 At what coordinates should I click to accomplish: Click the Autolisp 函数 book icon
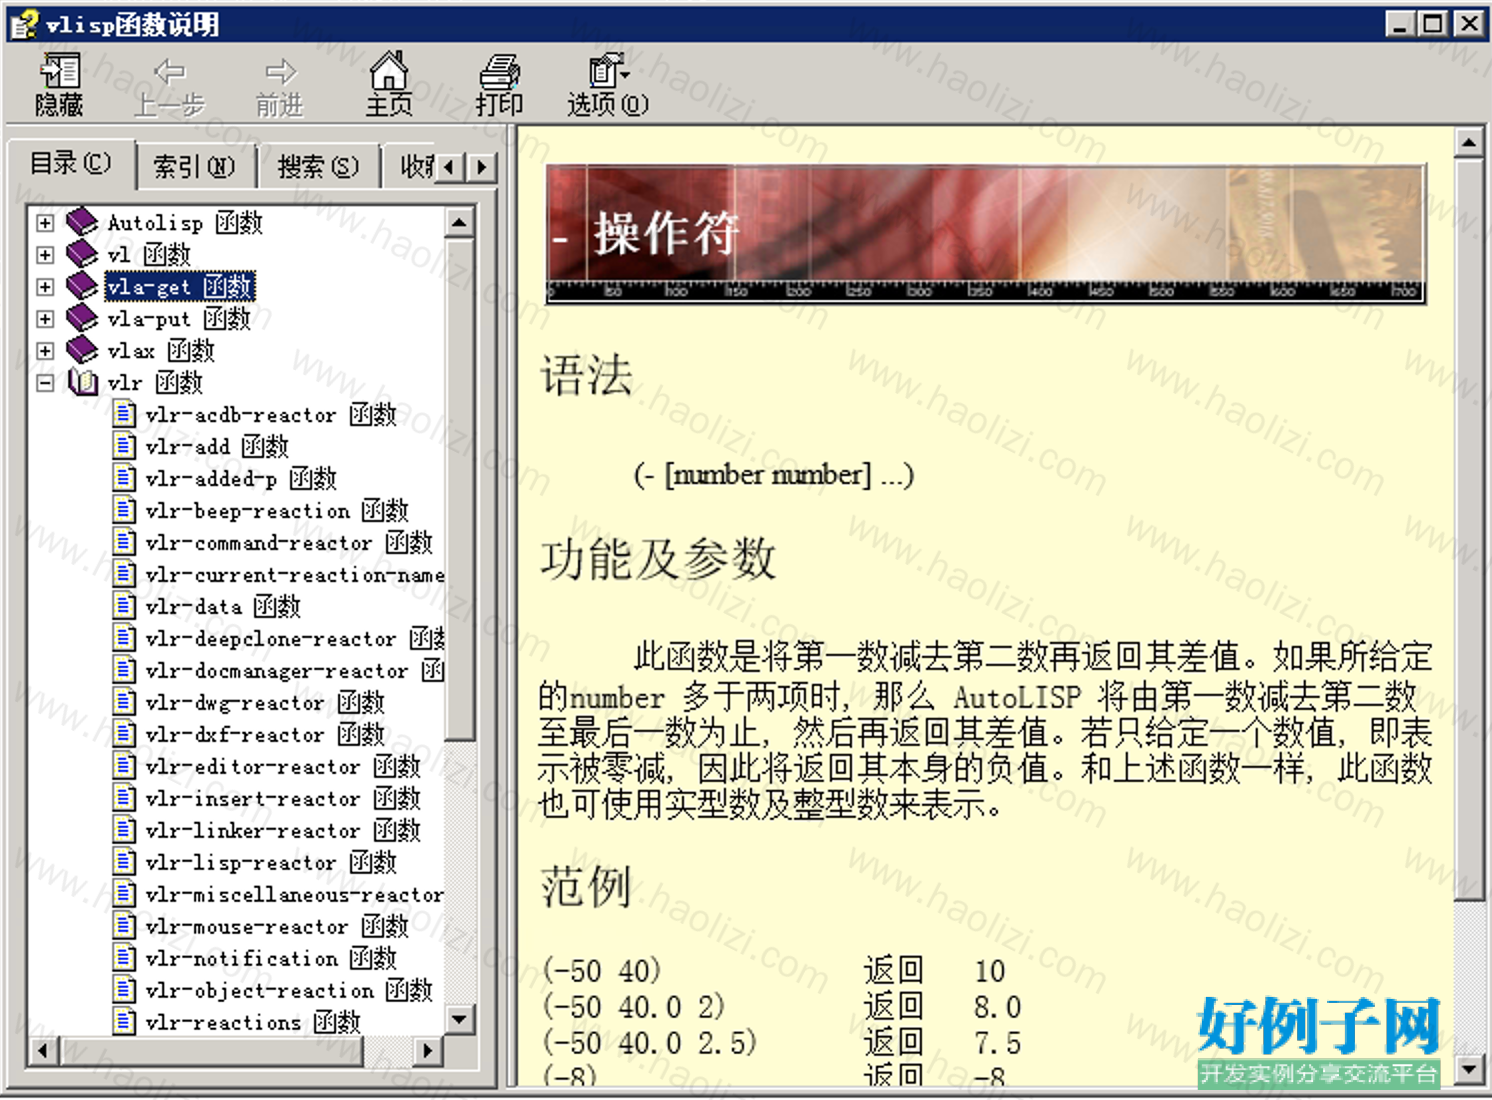pyautogui.click(x=82, y=222)
